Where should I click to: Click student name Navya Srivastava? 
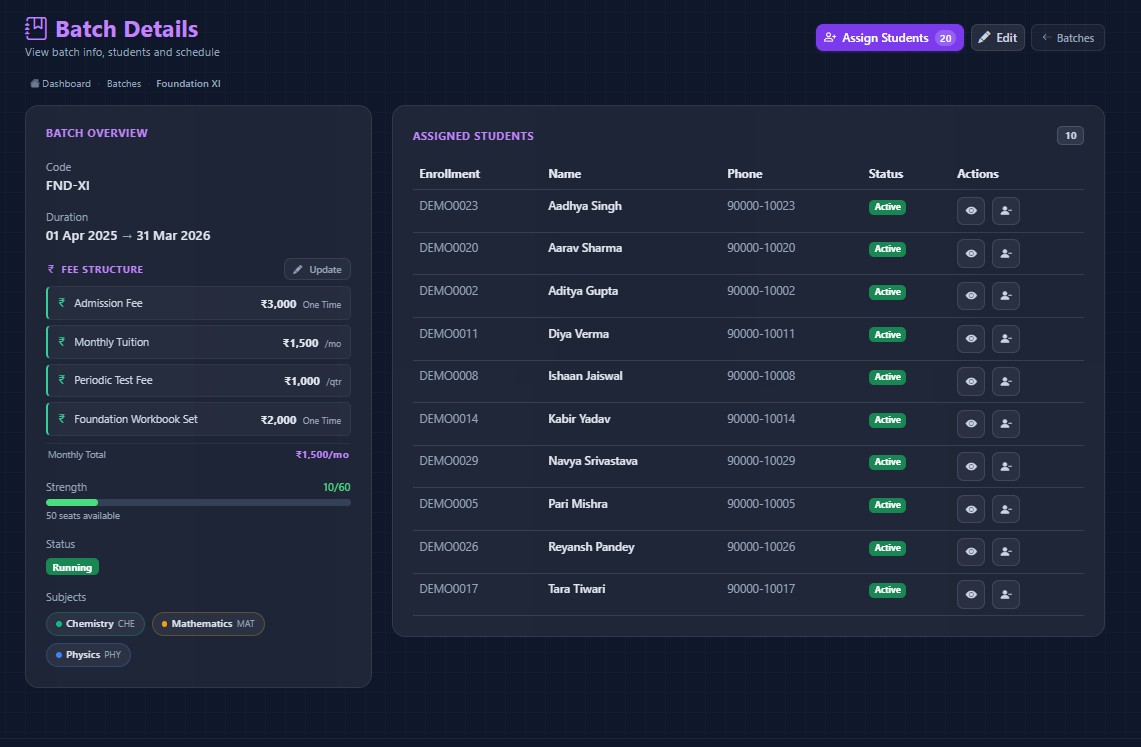592,461
